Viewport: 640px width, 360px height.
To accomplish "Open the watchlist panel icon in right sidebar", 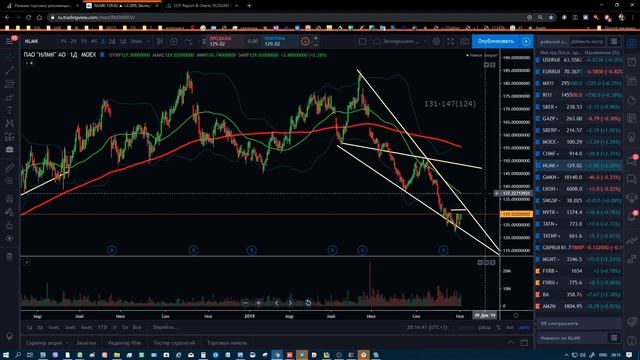I will [x=631, y=43].
